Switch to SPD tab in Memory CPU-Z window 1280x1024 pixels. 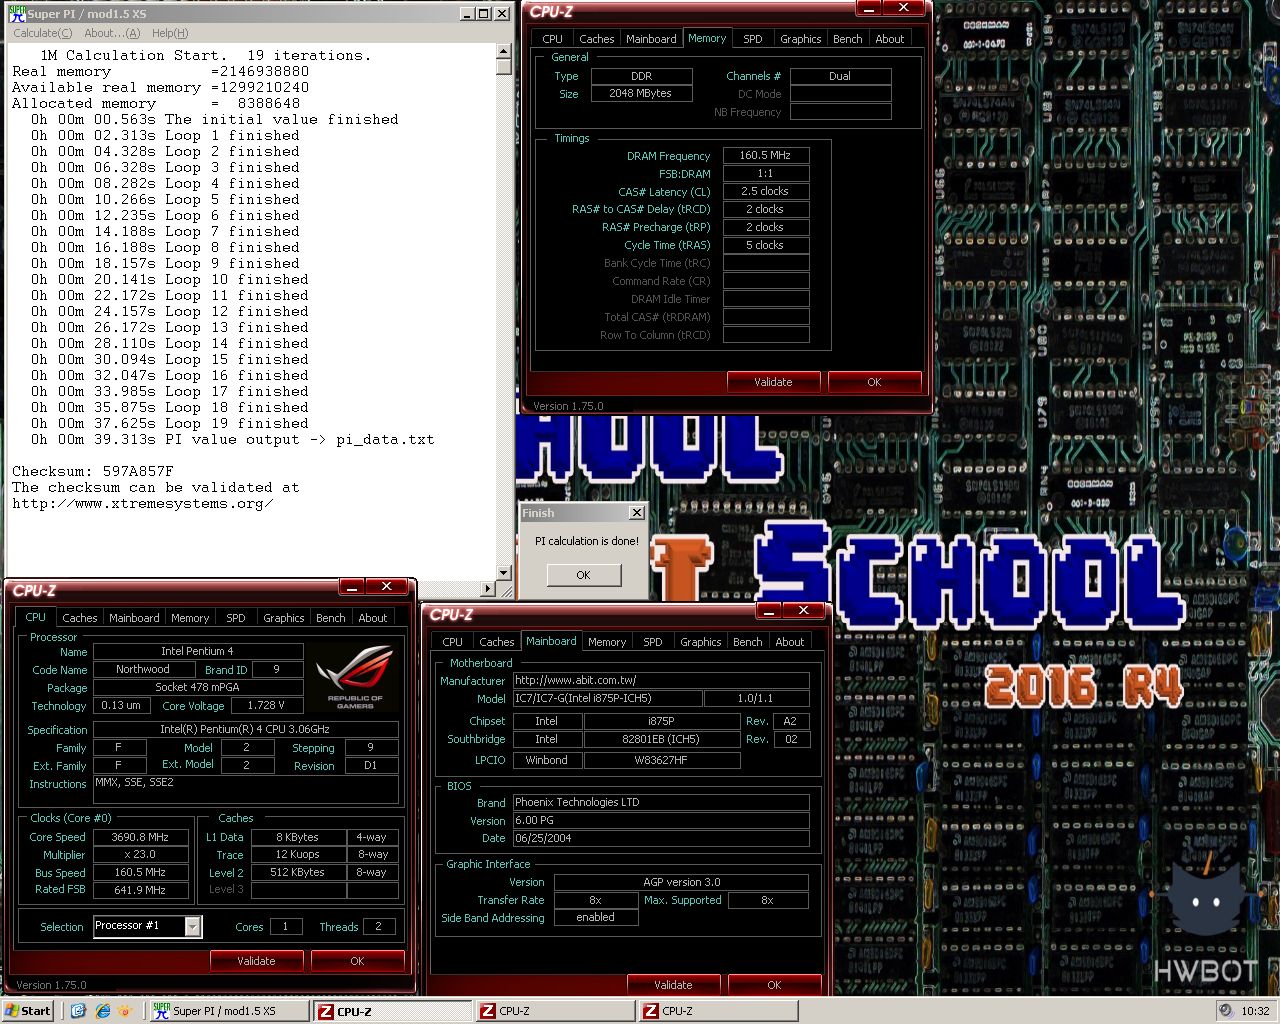(753, 39)
